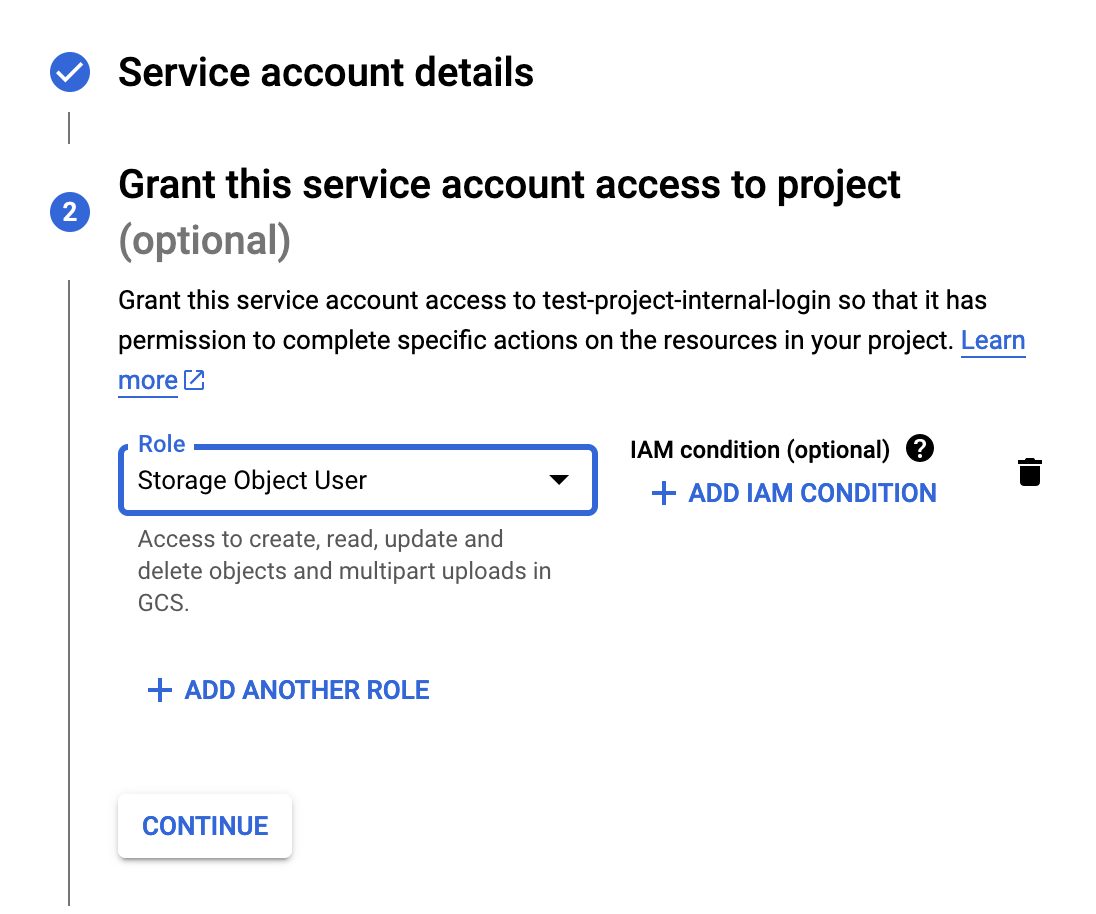Select the Grant this service account access heading
The width and height of the screenshot is (1096, 914).
[509, 185]
